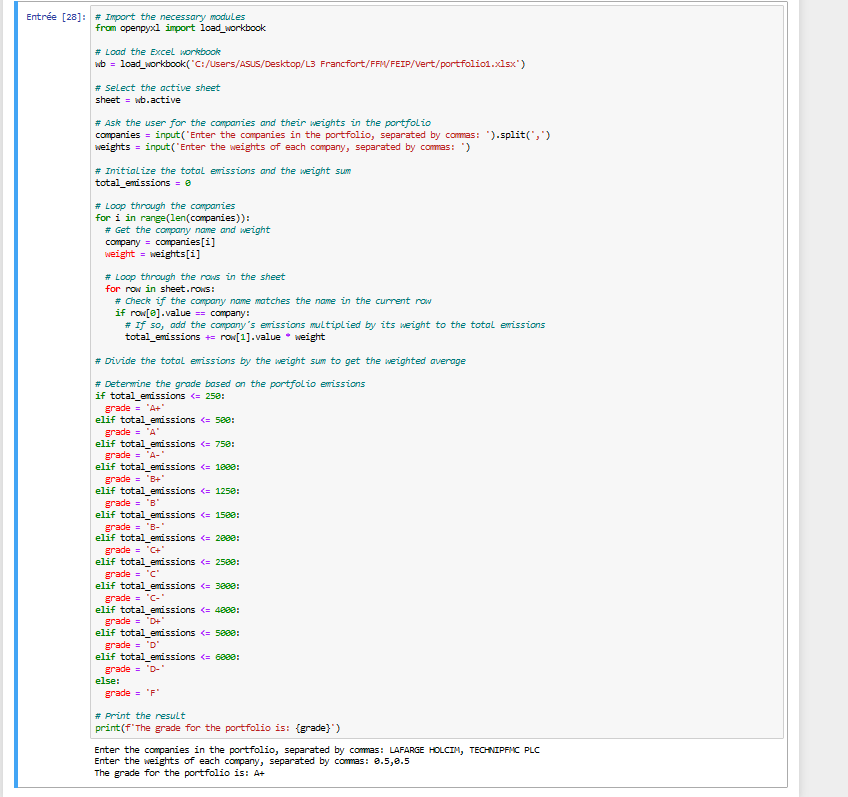Place cursor on "company = companies[i]"
This screenshot has height=797, width=848.
pos(160,242)
